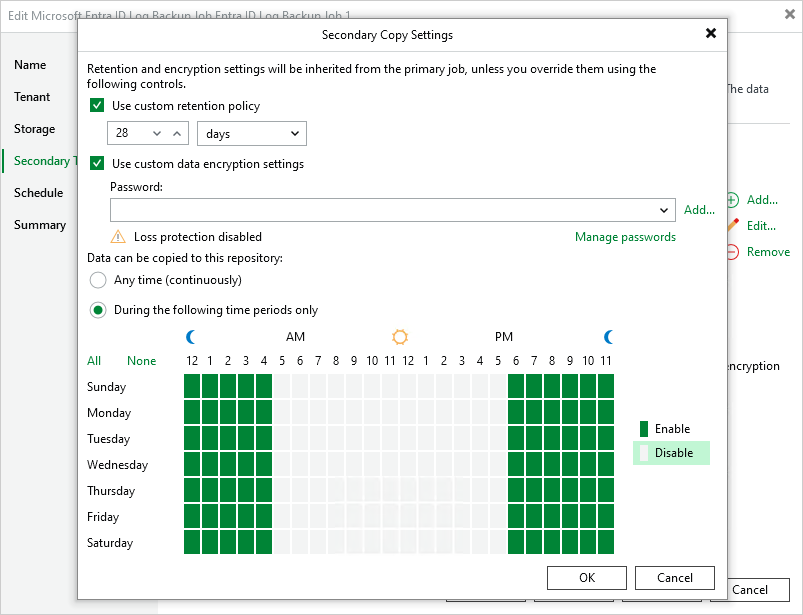Click the sun icon above the schedule grid
The image size is (803, 615).
399,337
